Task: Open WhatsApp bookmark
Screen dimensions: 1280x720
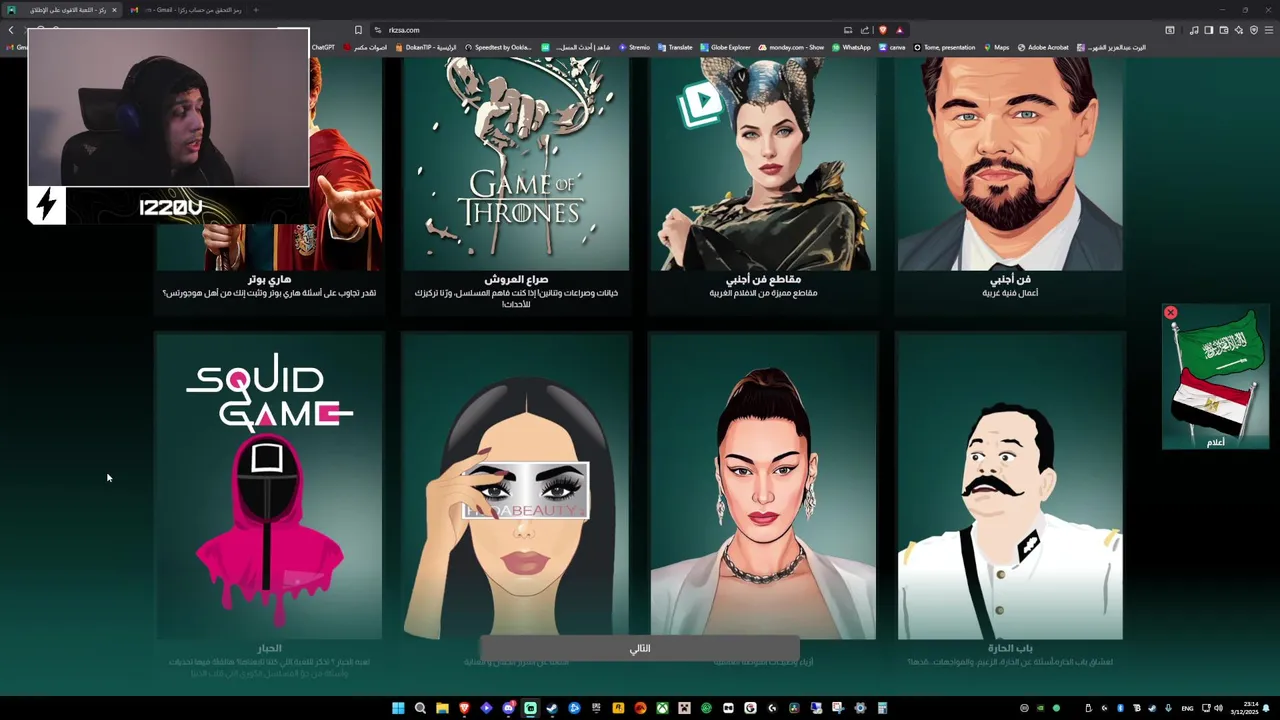Action: [851, 47]
